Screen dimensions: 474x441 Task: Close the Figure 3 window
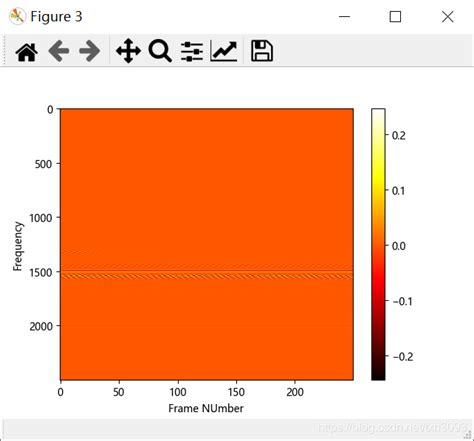click(448, 16)
